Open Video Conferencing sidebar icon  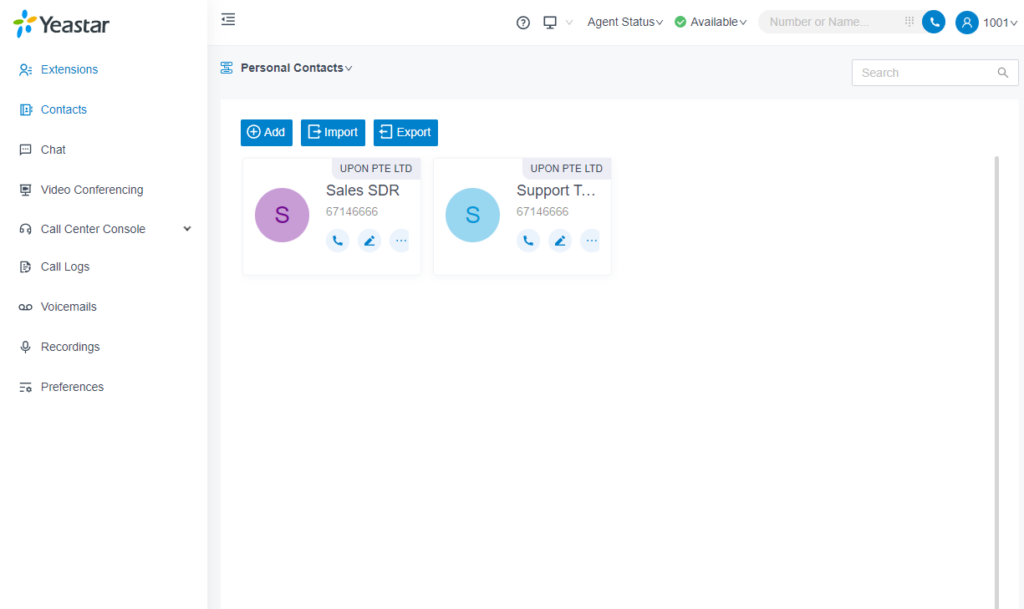(x=24, y=189)
